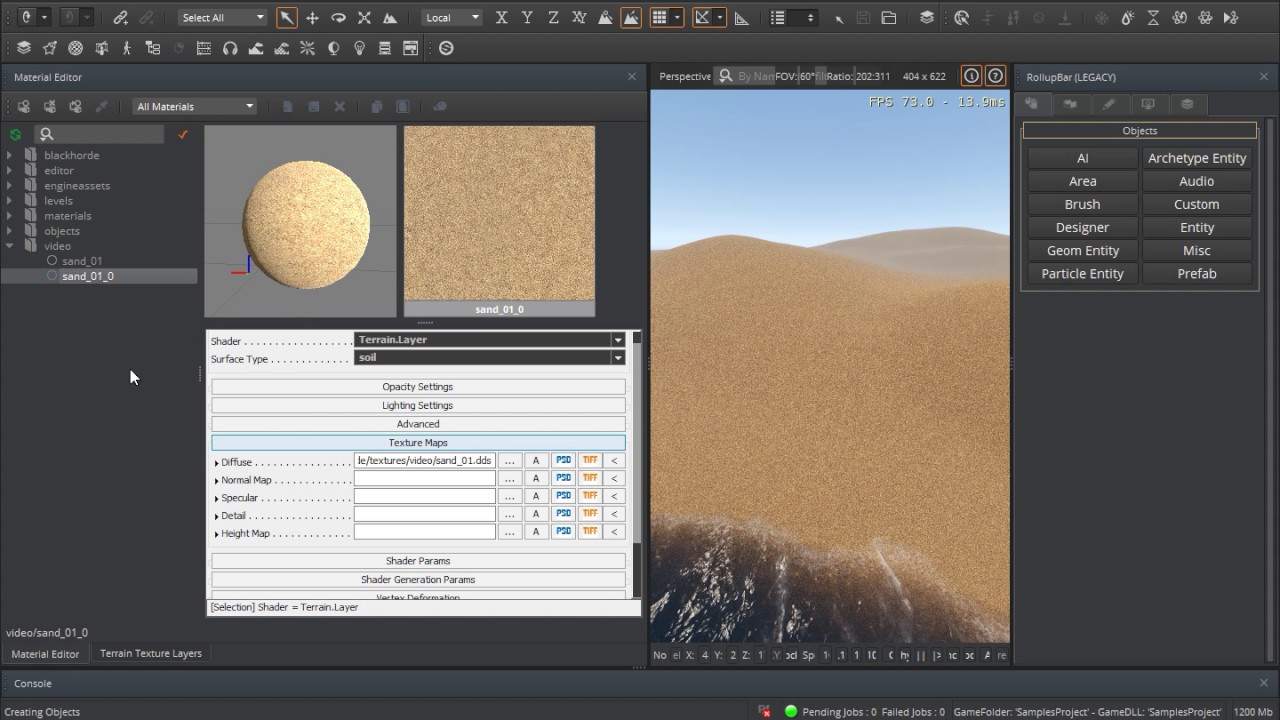Click the Archetype Entity button

[1197, 158]
